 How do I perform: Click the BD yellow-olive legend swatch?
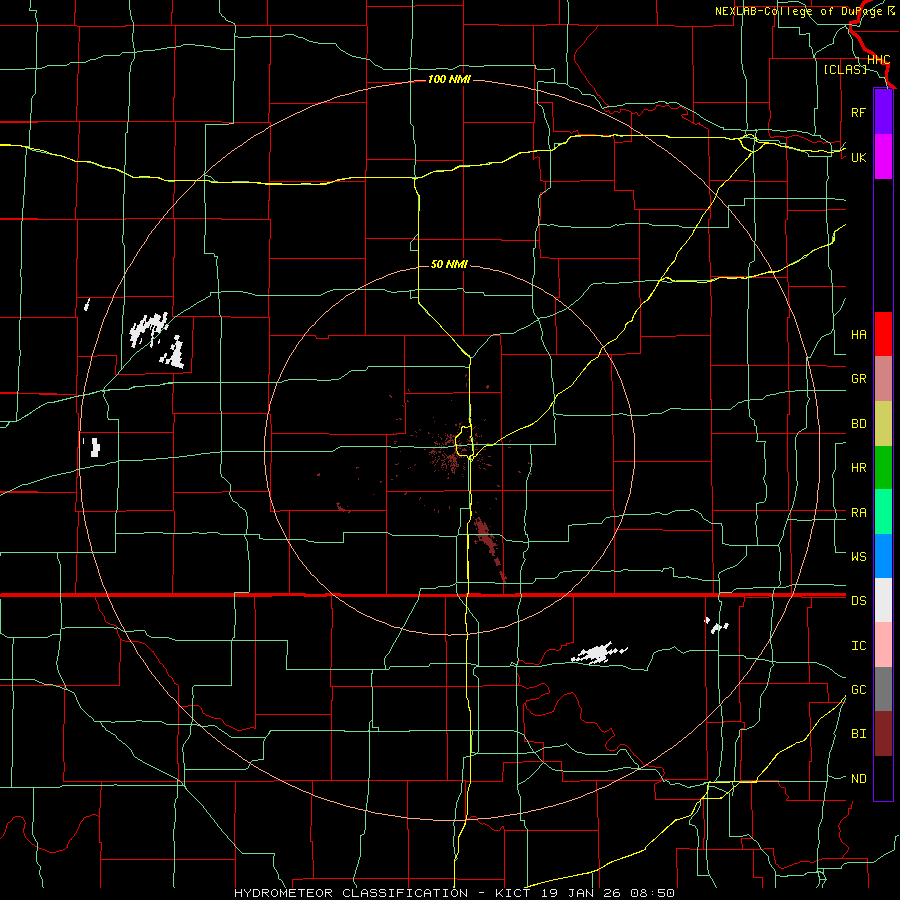(x=883, y=424)
